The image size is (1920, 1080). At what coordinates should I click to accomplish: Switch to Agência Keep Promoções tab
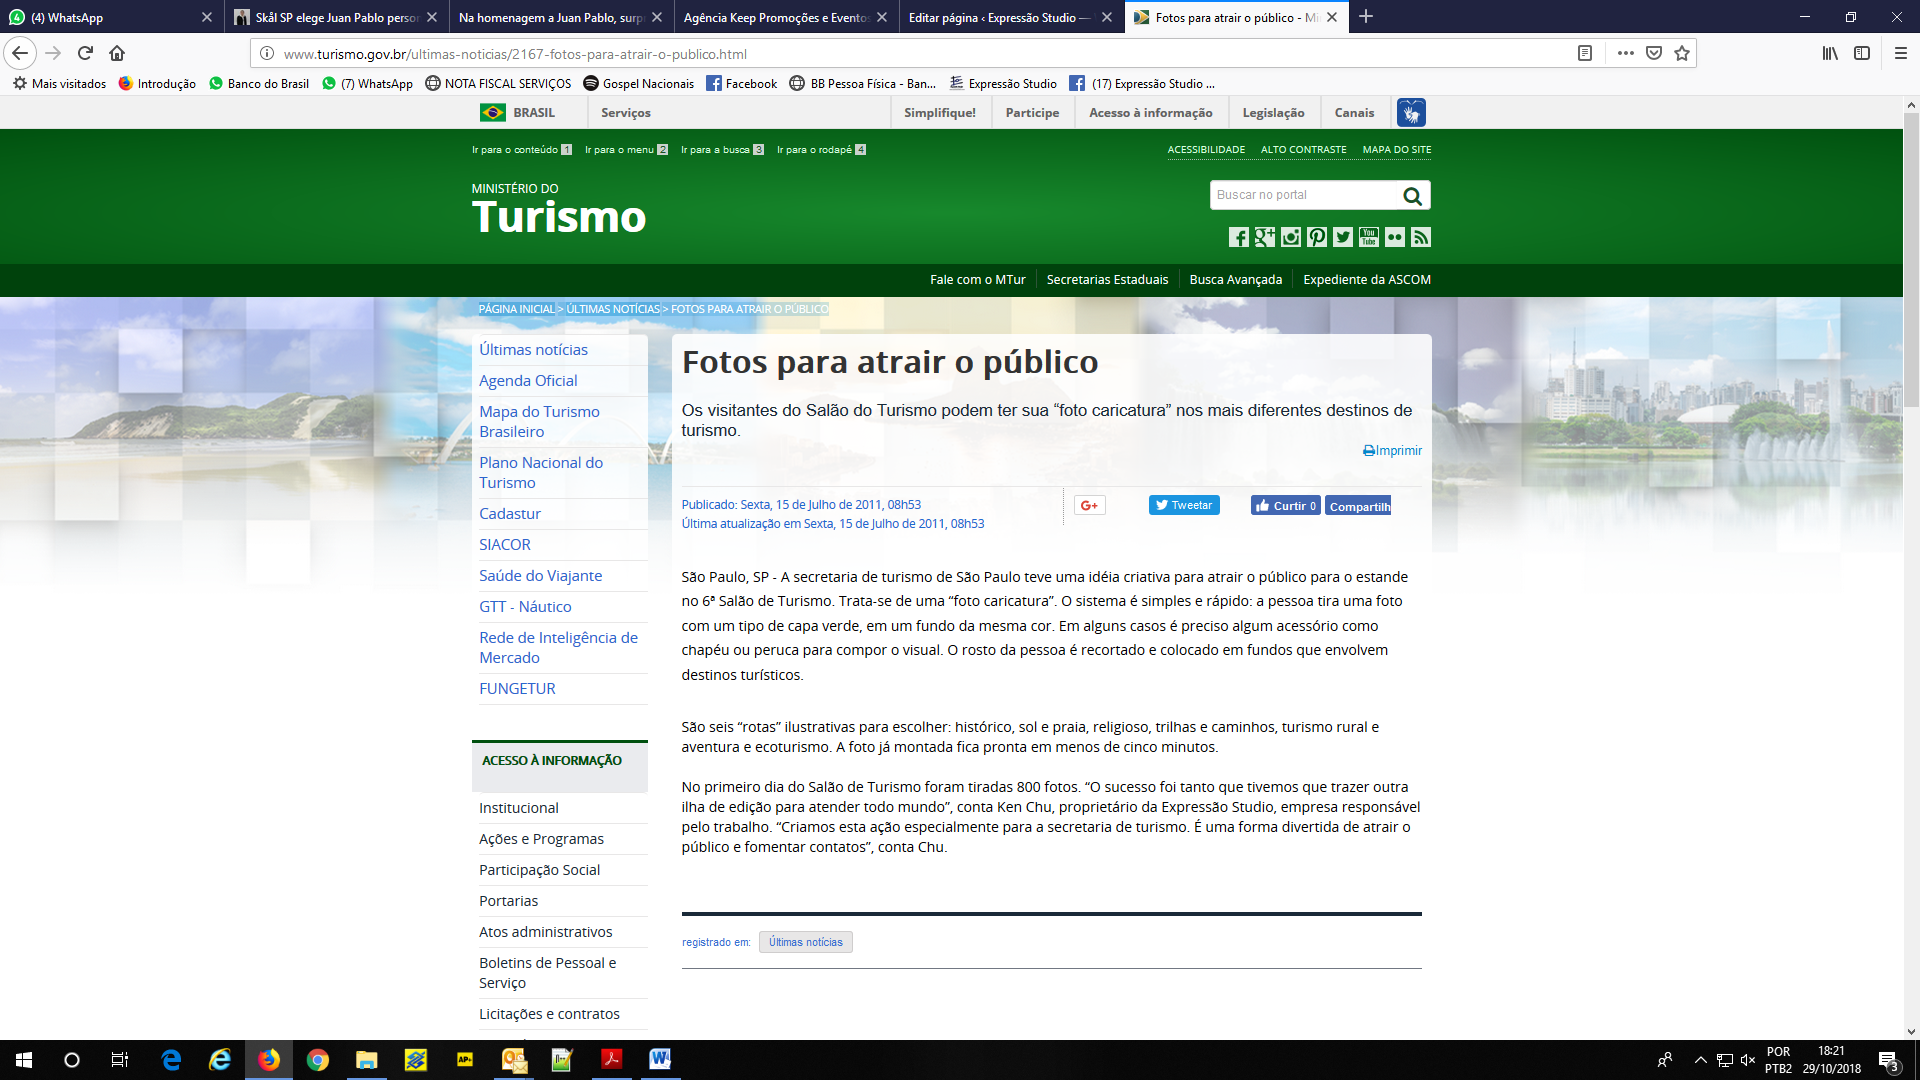[786, 17]
